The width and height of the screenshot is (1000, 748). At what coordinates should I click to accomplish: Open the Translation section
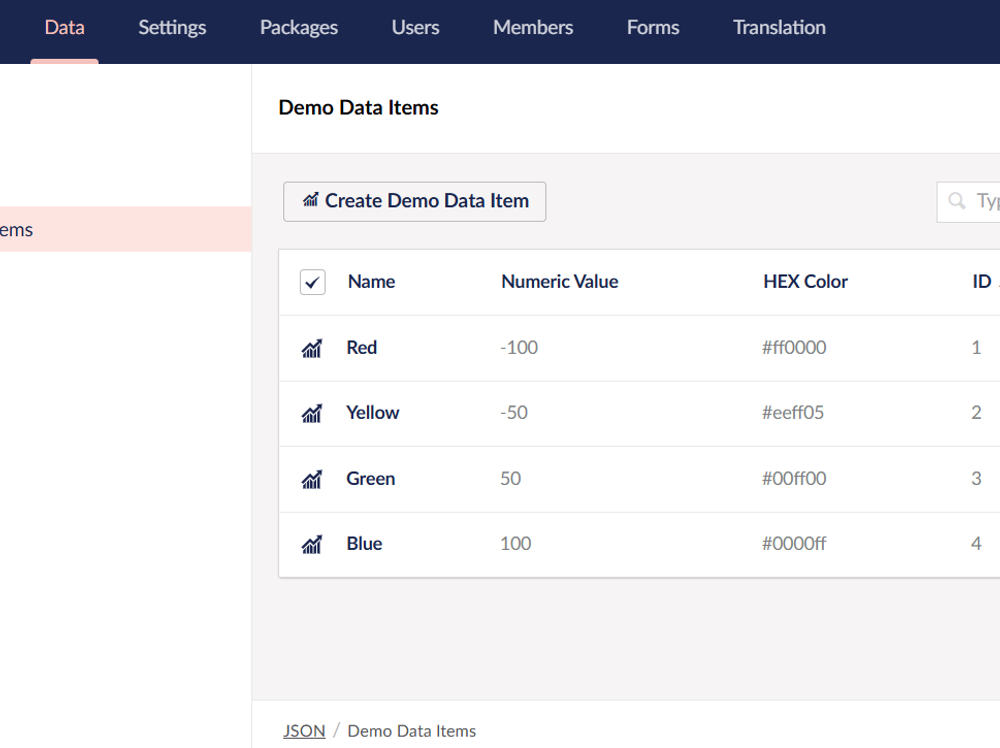(x=779, y=28)
